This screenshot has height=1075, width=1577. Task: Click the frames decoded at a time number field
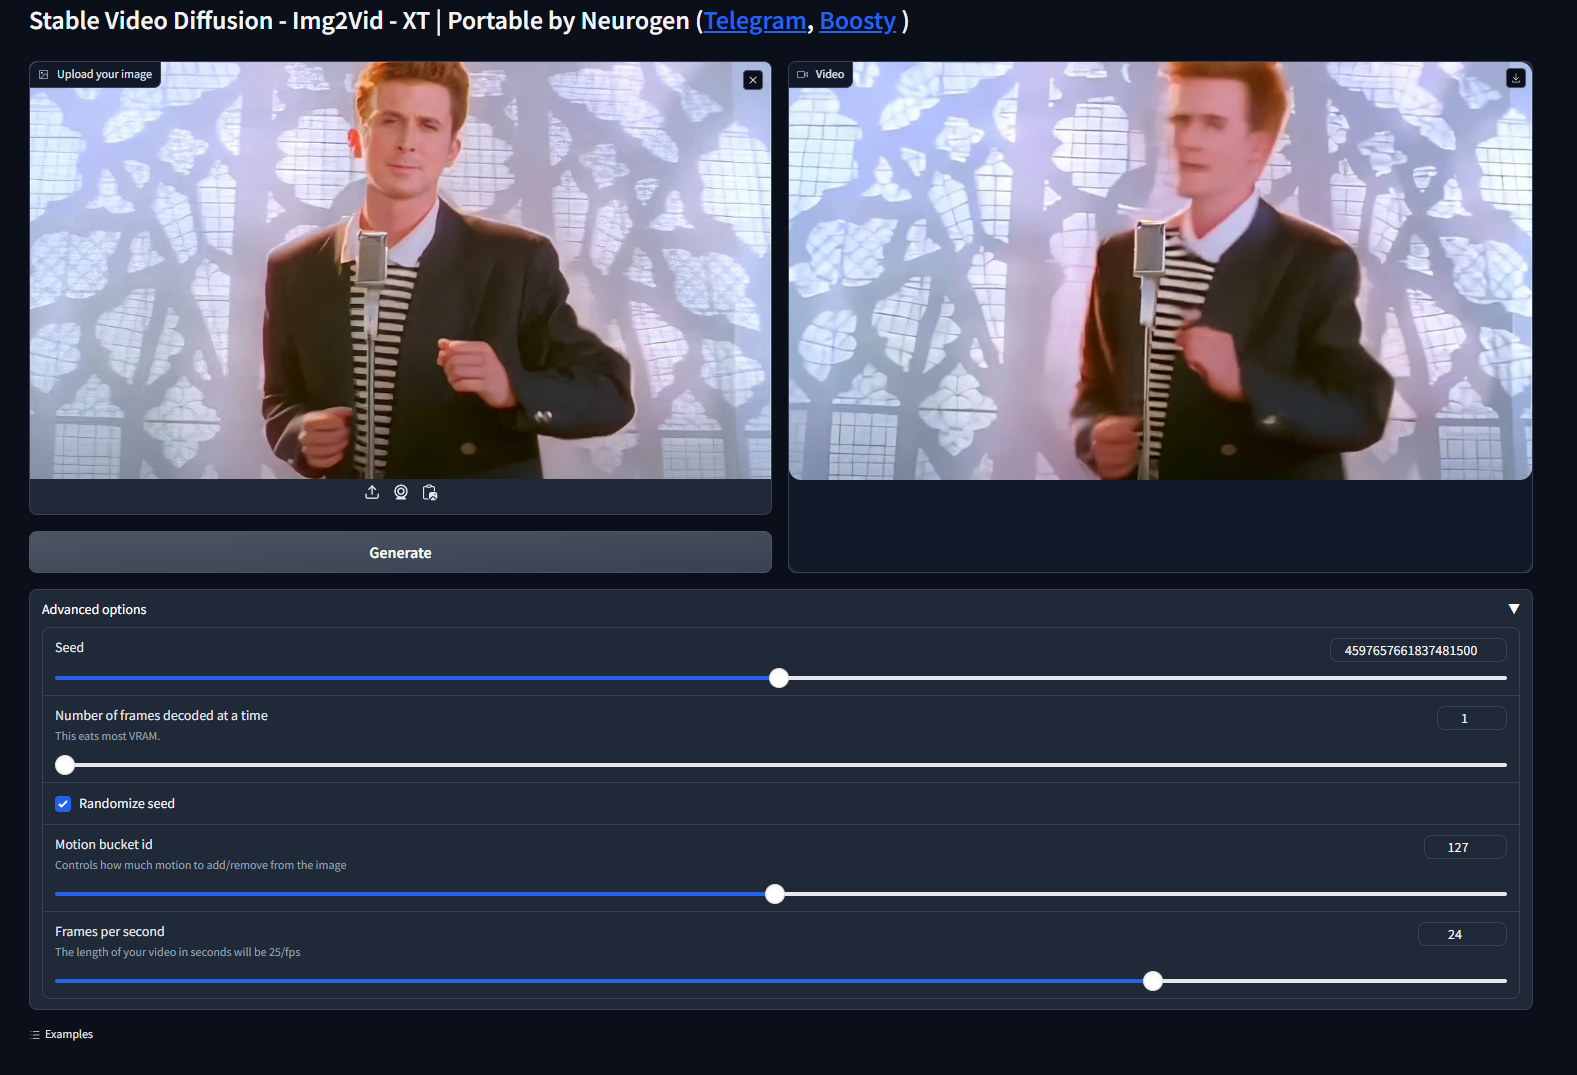(x=1471, y=718)
